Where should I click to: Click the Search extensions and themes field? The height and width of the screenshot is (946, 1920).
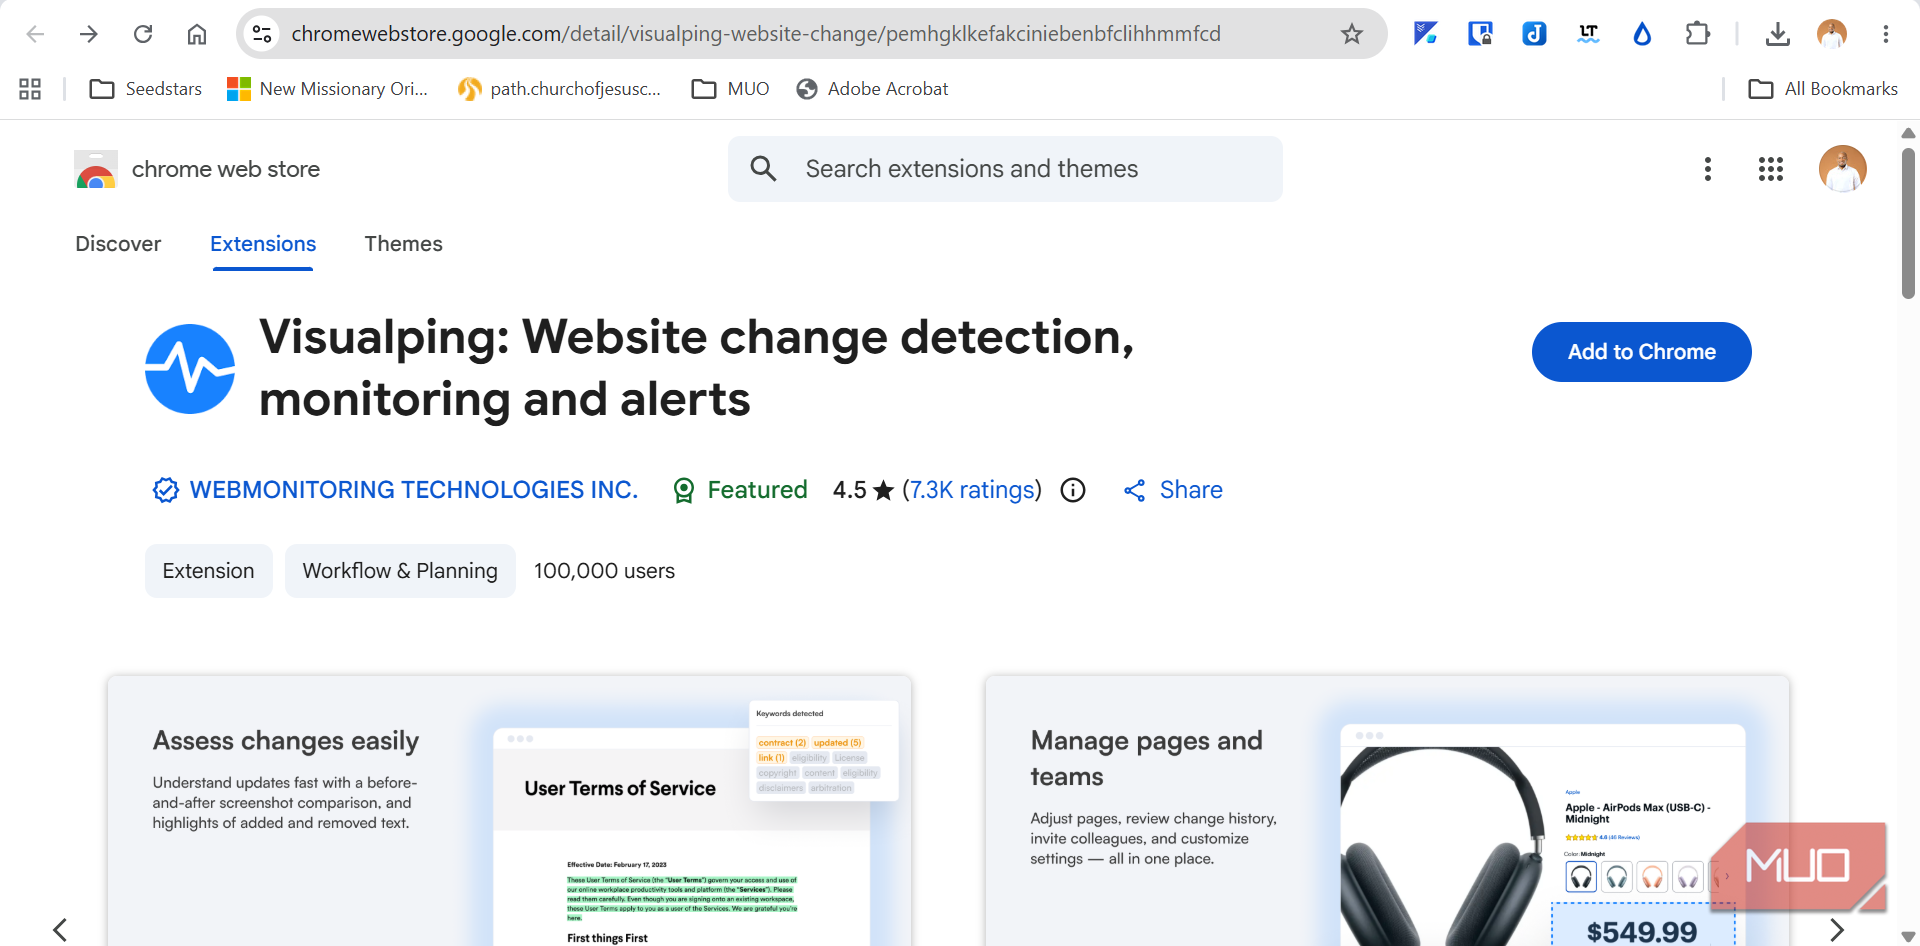(x=1005, y=169)
